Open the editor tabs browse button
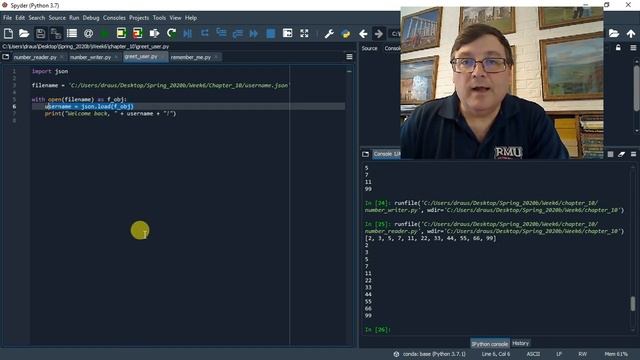The height and width of the screenshot is (360, 640). [6, 57]
